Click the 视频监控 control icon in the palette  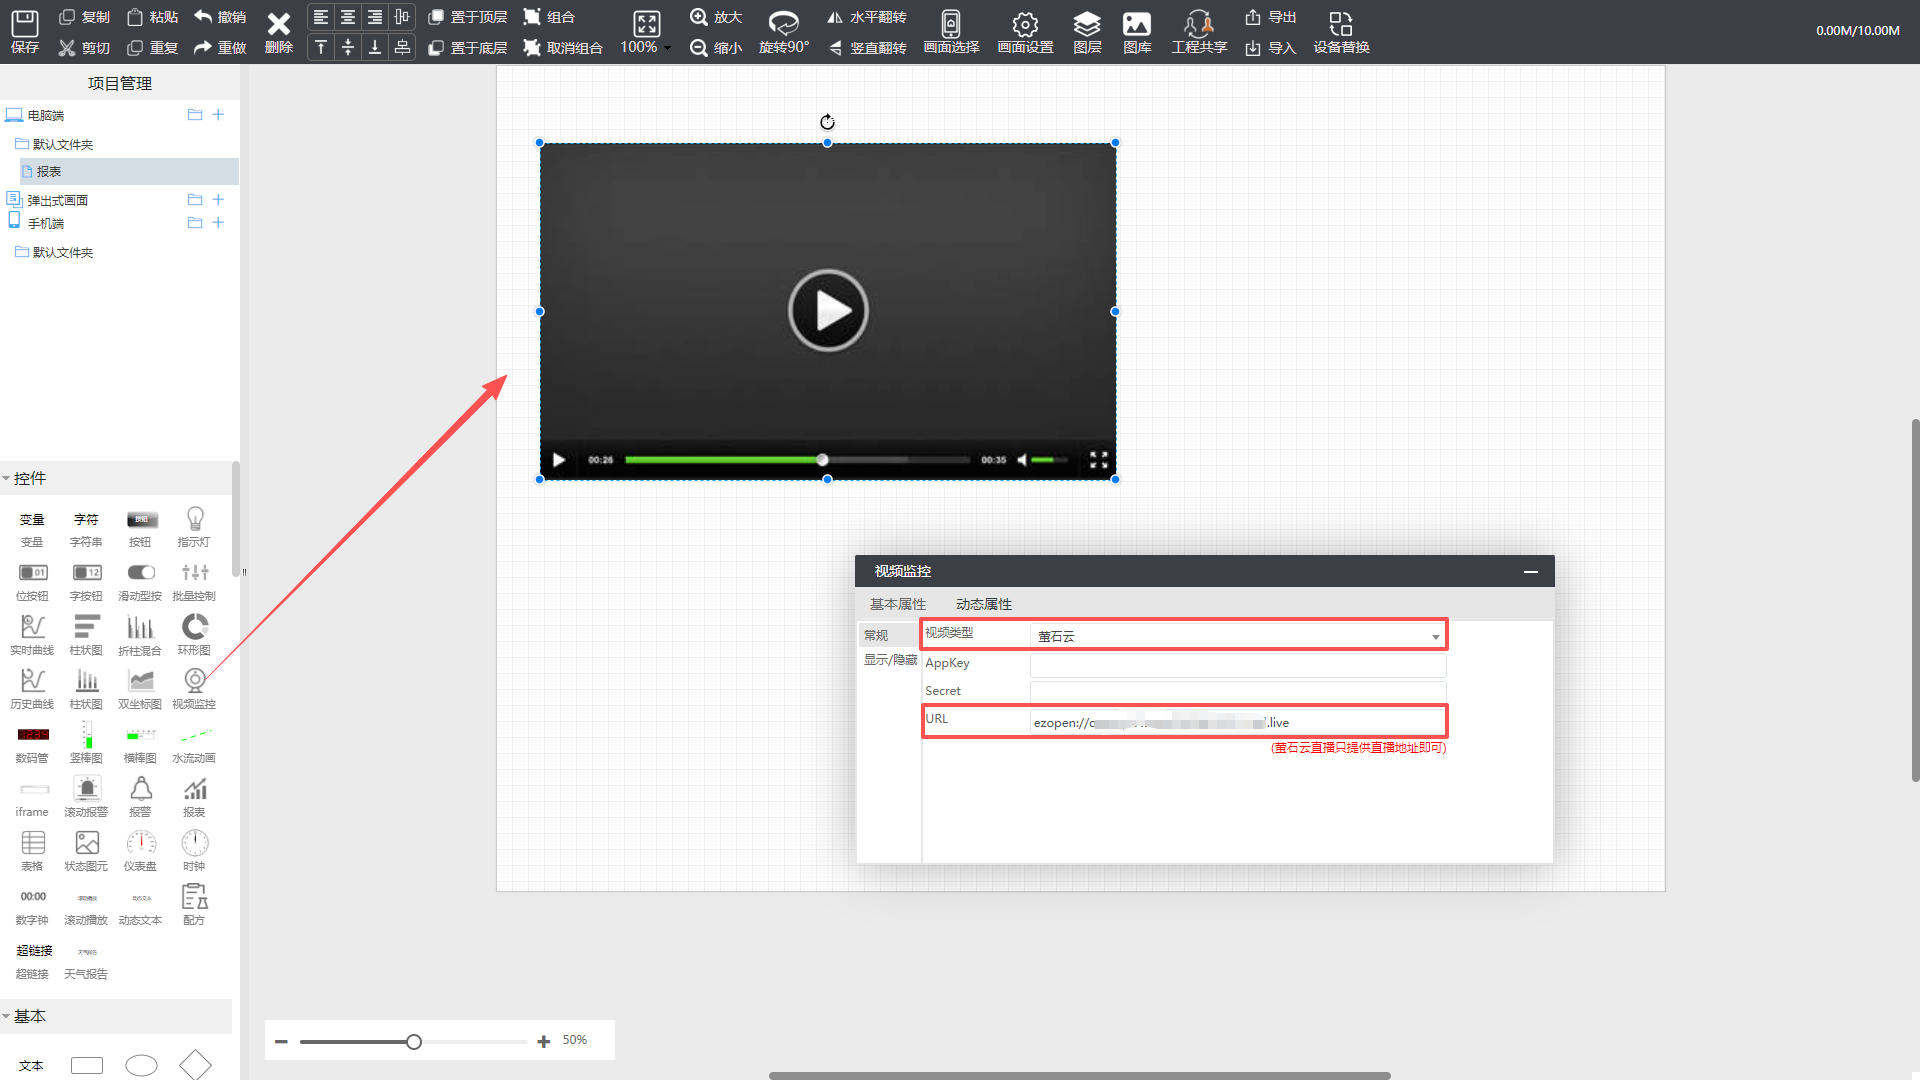point(194,682)
